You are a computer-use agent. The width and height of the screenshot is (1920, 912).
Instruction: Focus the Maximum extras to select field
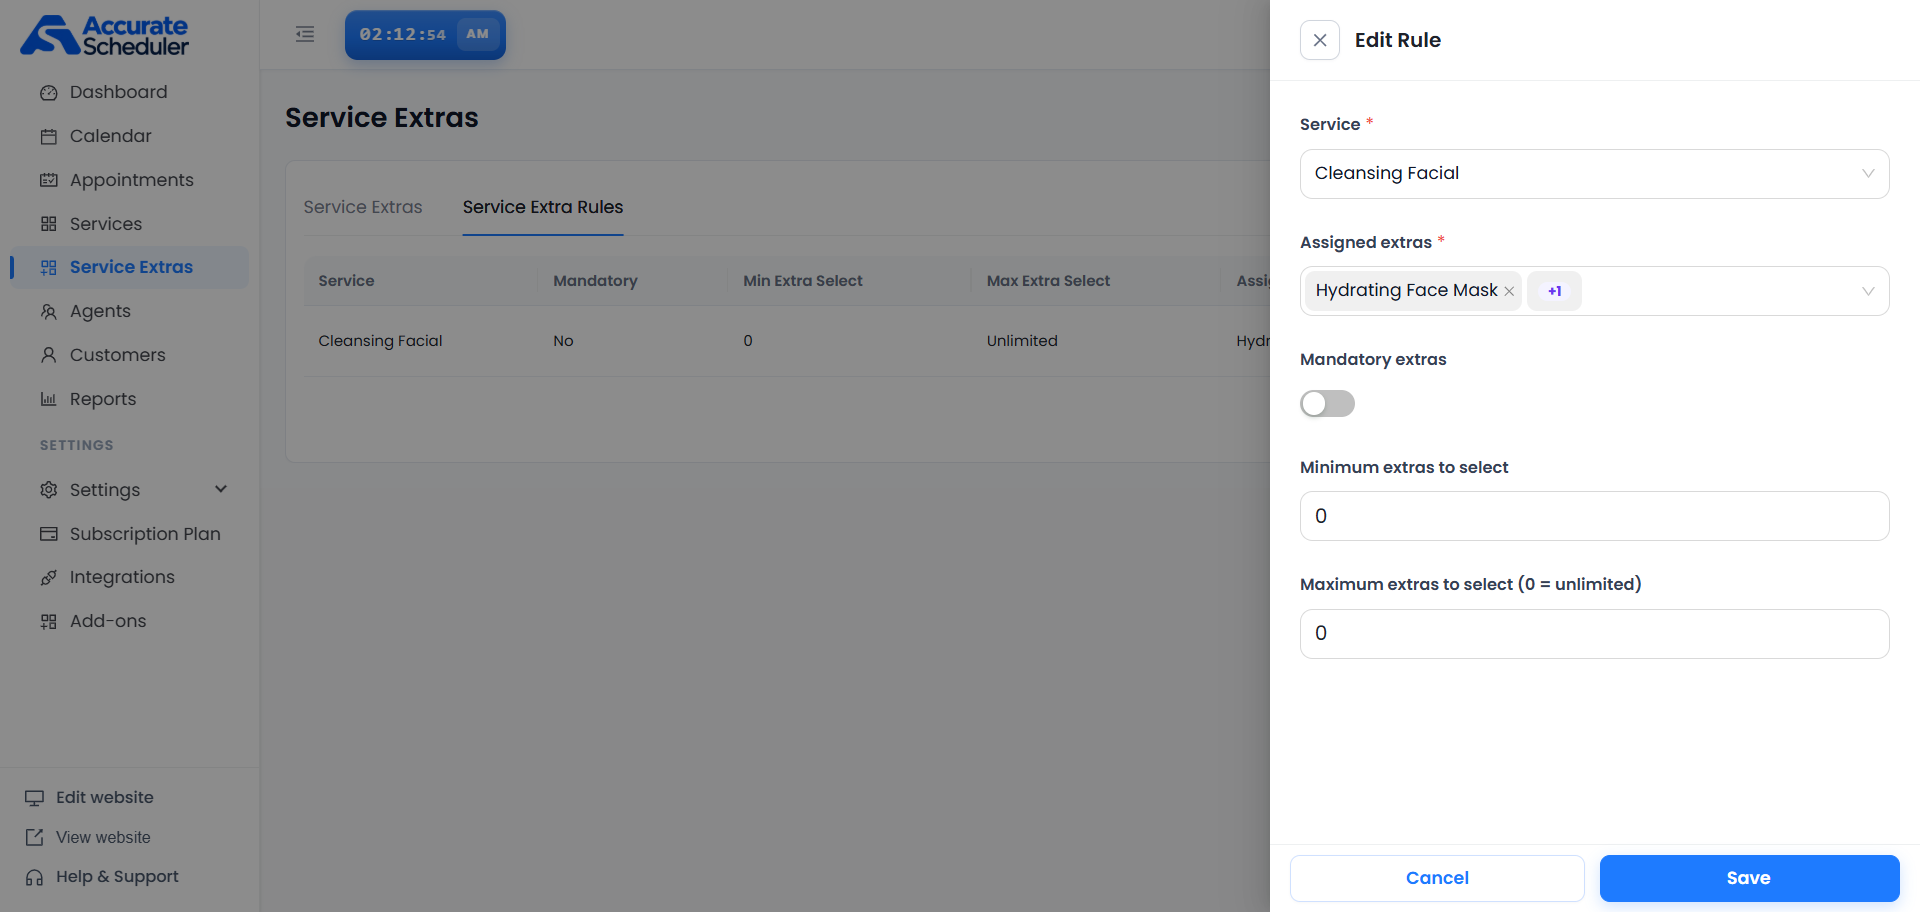click(x=1594, y=634)
